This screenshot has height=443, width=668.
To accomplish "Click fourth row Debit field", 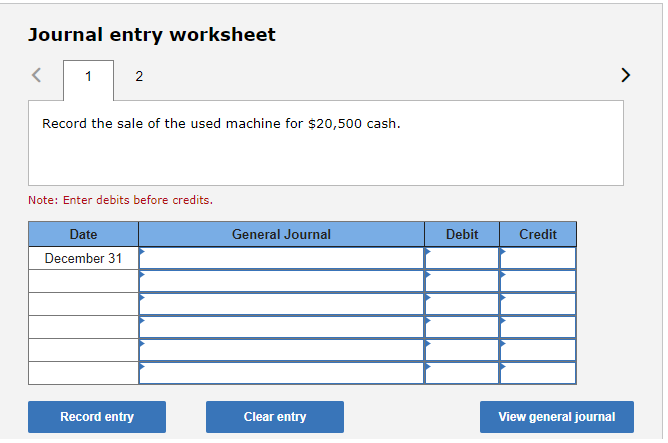I will tap(462, 327).
